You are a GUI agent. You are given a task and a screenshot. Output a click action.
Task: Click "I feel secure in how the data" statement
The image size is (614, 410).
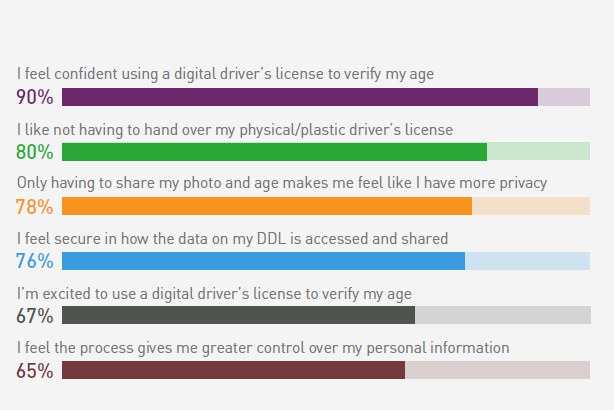(x=232, y=239)
